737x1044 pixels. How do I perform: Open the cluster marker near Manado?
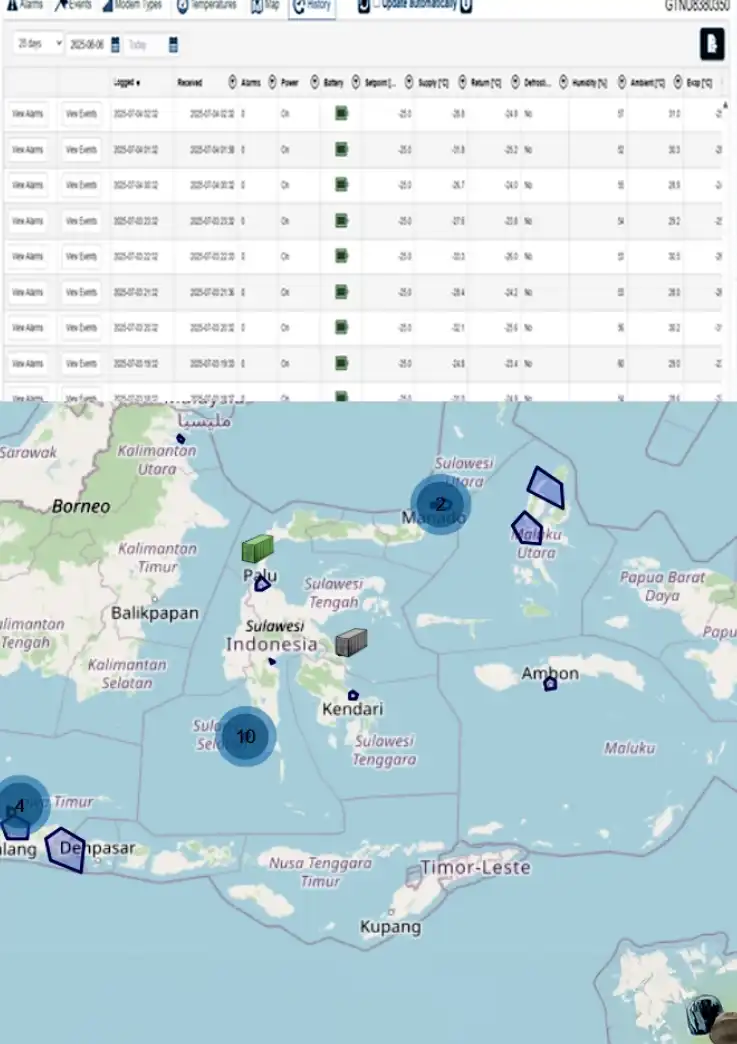[x=440, y=505]
